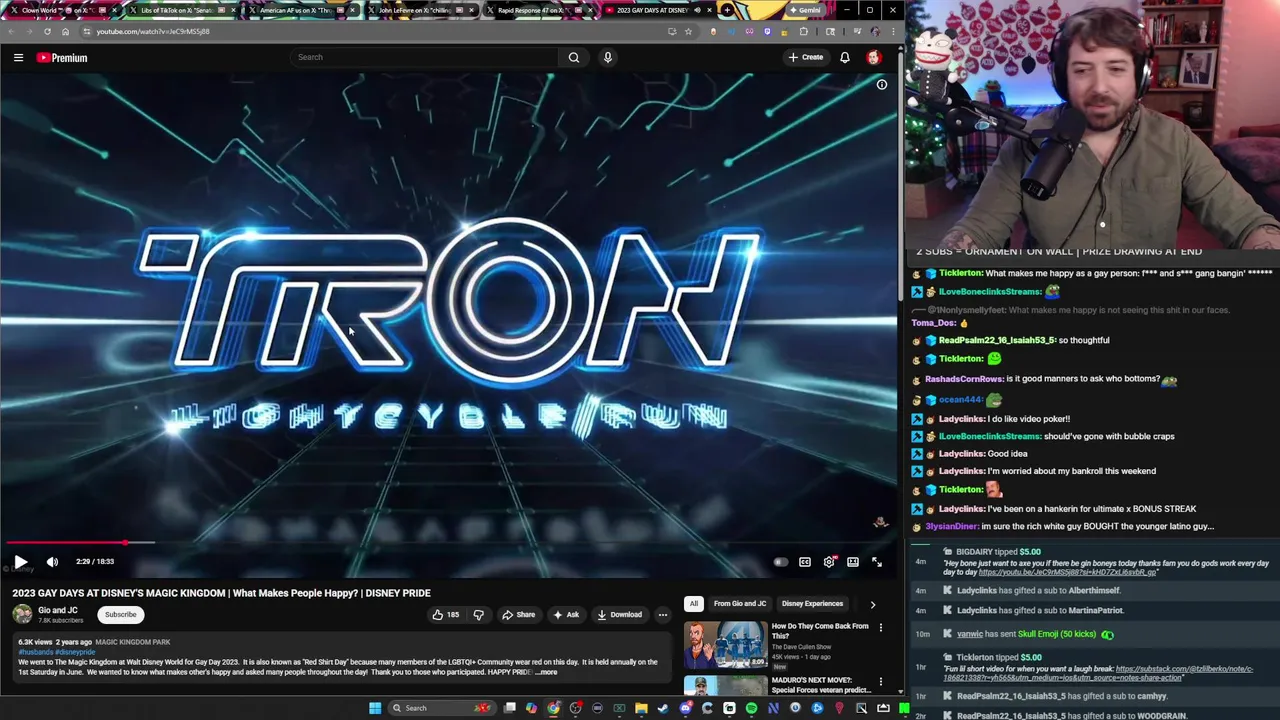Open the YouTube guide hamburger menu
Viewport: 1280px width, 720px height.
(18, 58)
